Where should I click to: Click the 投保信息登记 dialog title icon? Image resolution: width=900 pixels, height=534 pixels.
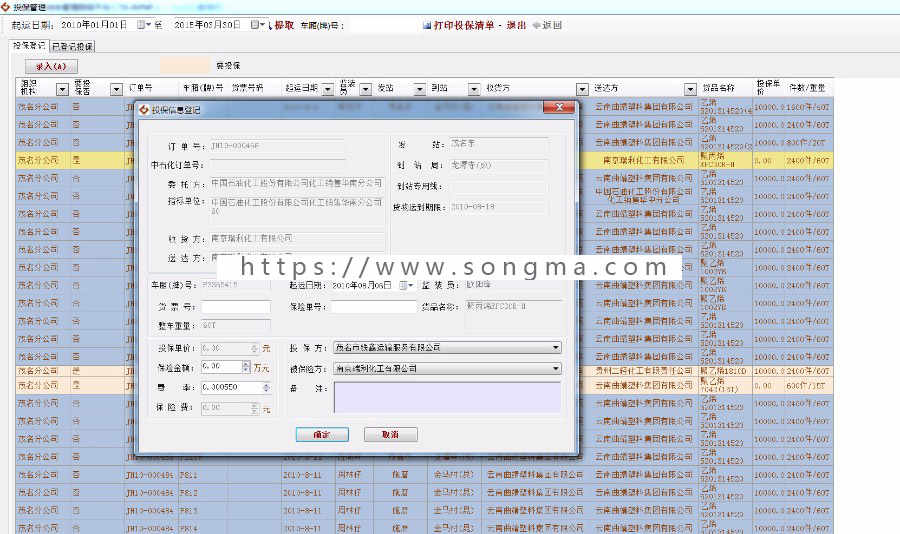[144, 109]
